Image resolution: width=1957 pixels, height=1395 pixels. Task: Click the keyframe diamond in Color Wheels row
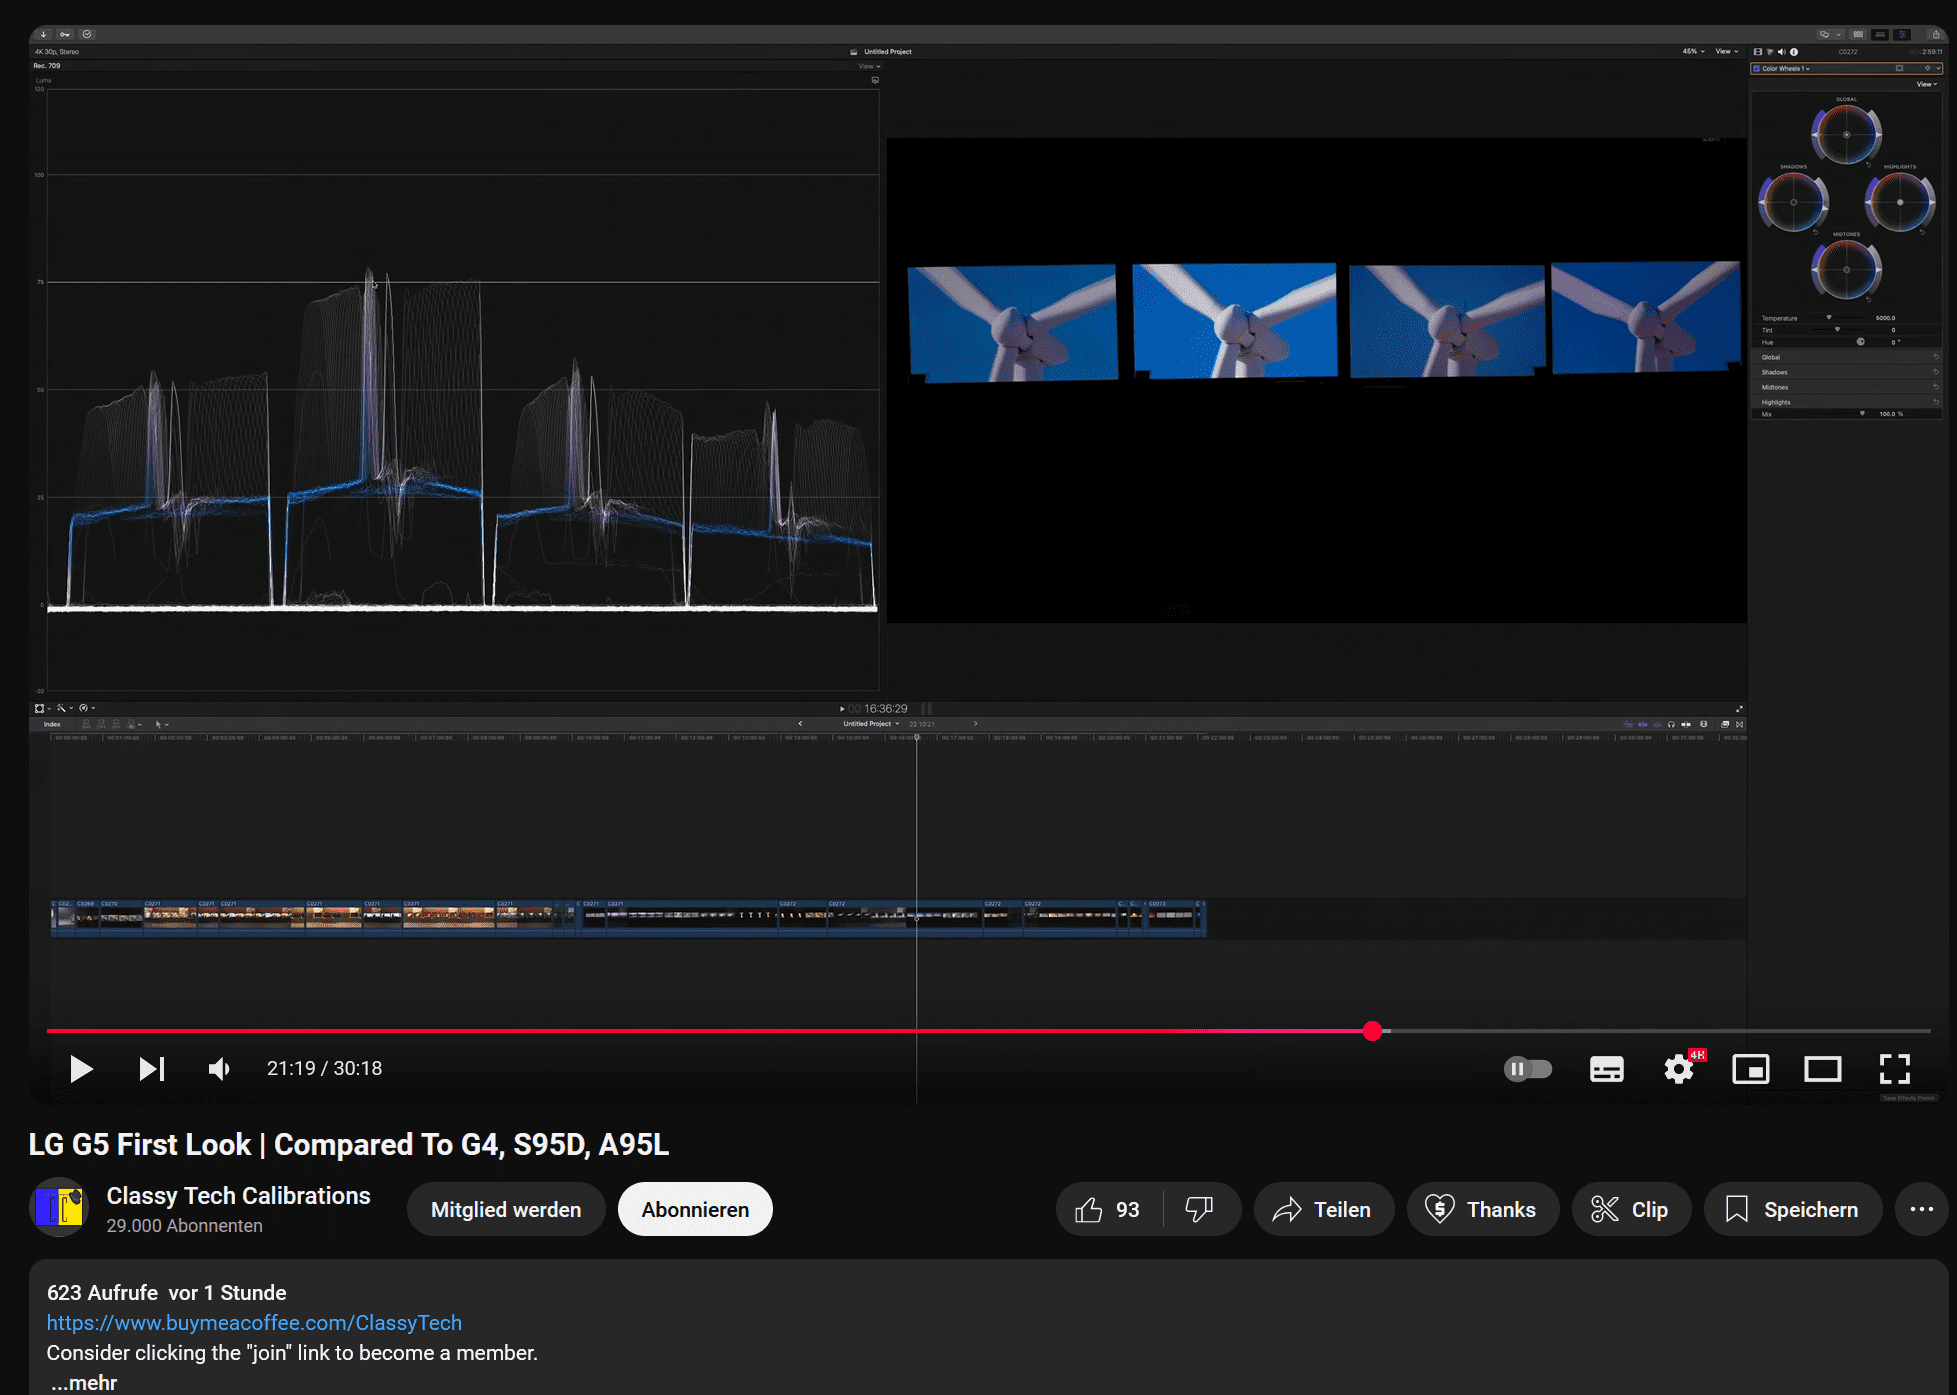coord(1927,68)
